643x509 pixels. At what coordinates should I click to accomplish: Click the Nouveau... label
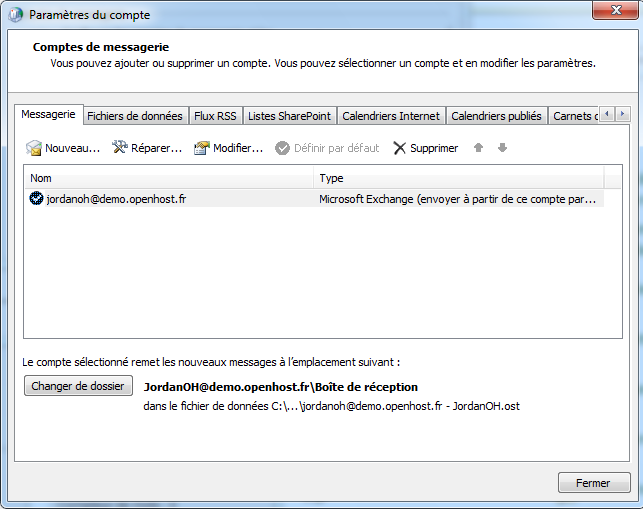point(73,148)
